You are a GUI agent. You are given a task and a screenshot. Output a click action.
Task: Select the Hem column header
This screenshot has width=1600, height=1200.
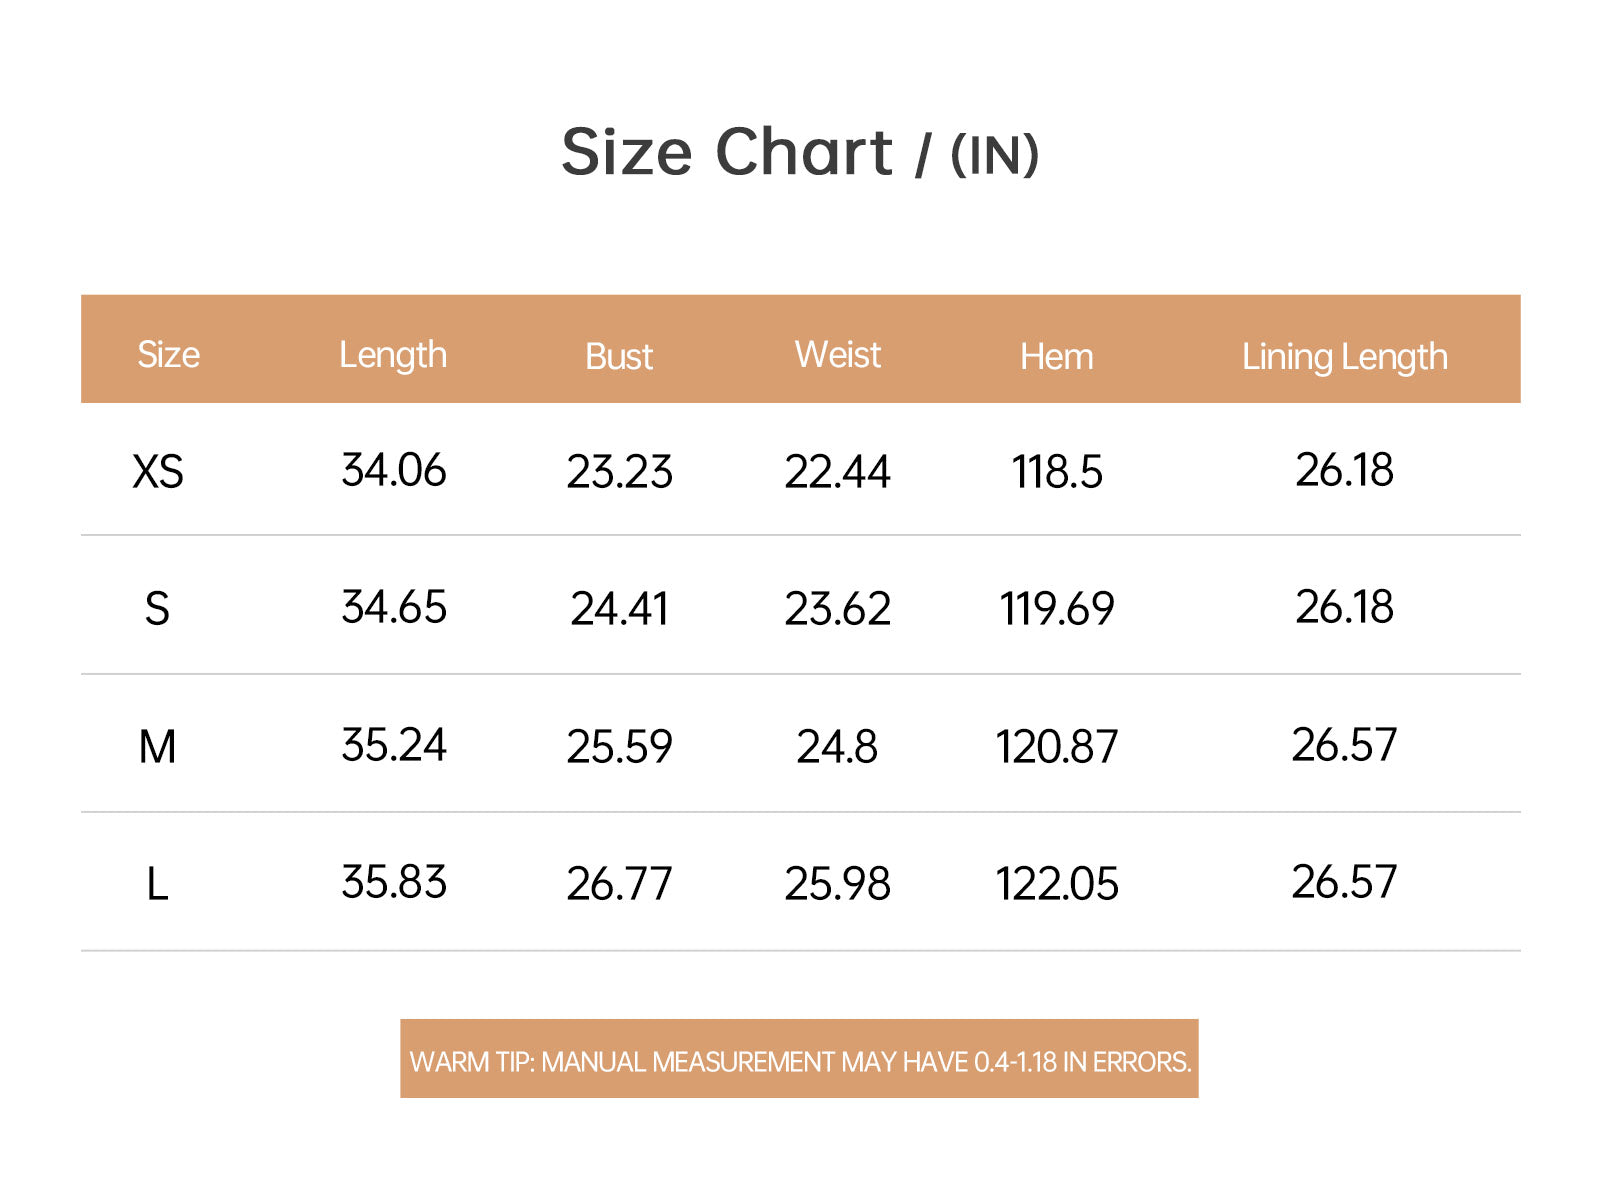point(1057,357)
